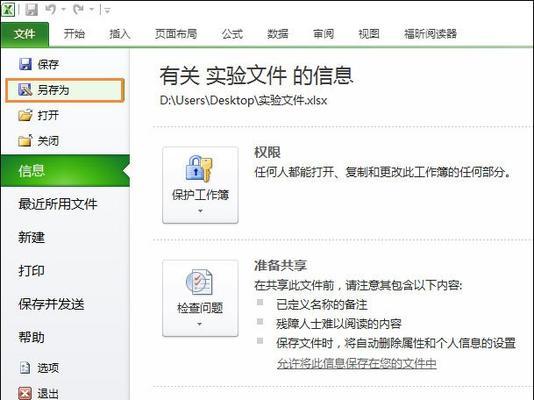Click the open folder icon beside 打开
The image size is (534, 400).
point(25,115)
